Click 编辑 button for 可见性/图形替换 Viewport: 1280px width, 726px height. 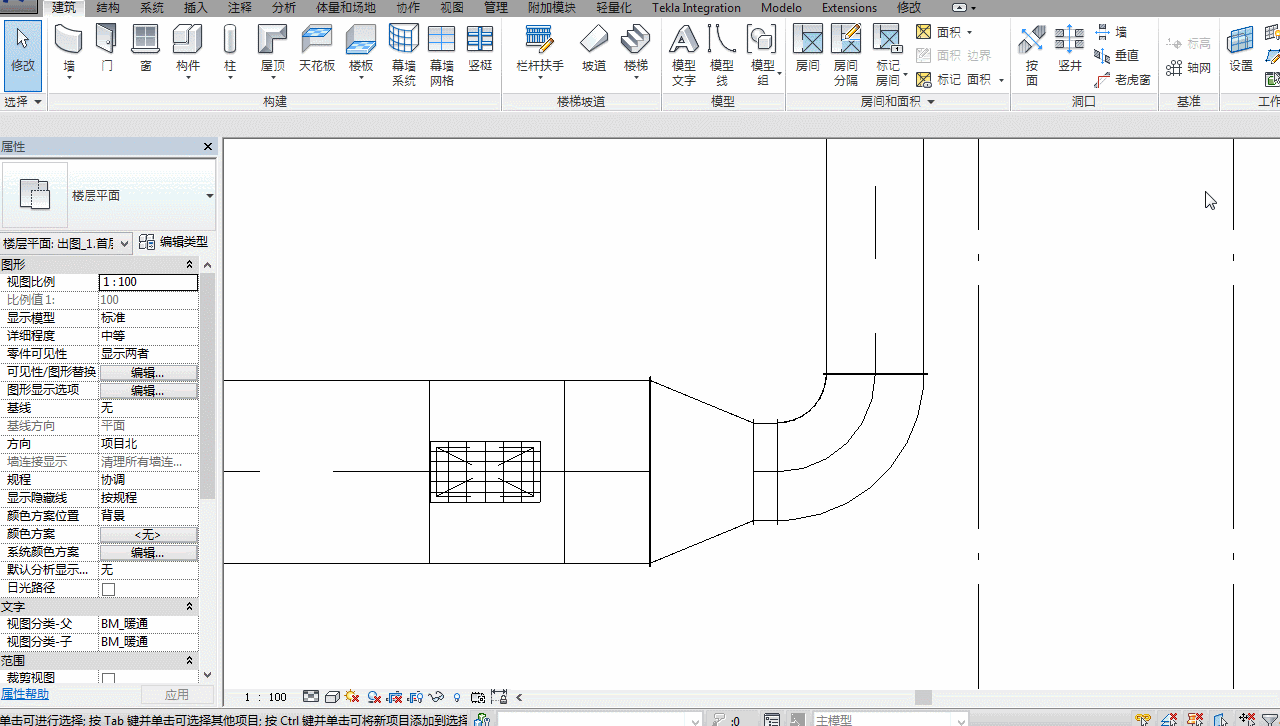coord(148,372)
